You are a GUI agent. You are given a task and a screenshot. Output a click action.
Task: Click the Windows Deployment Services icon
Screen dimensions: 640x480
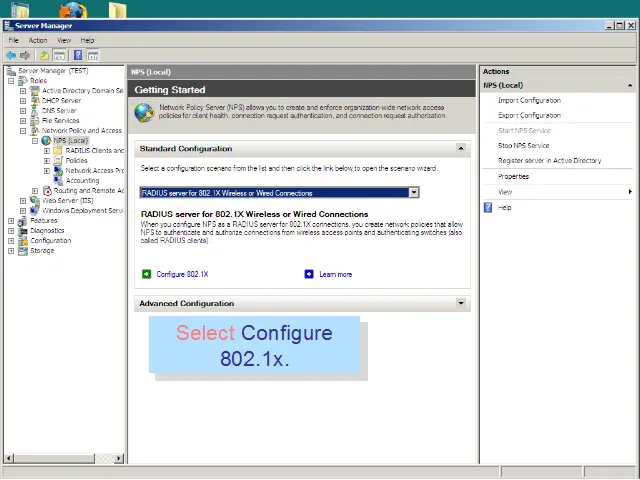pyautogui.click(x=35, y=211)
